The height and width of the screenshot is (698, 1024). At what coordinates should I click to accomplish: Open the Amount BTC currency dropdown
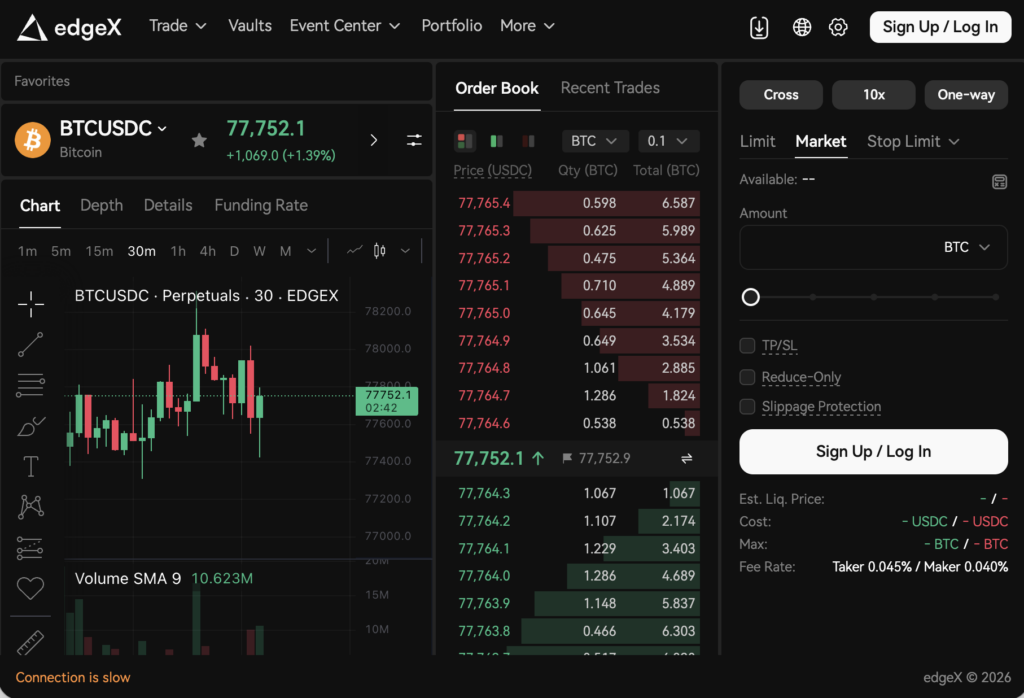point(967,247)
